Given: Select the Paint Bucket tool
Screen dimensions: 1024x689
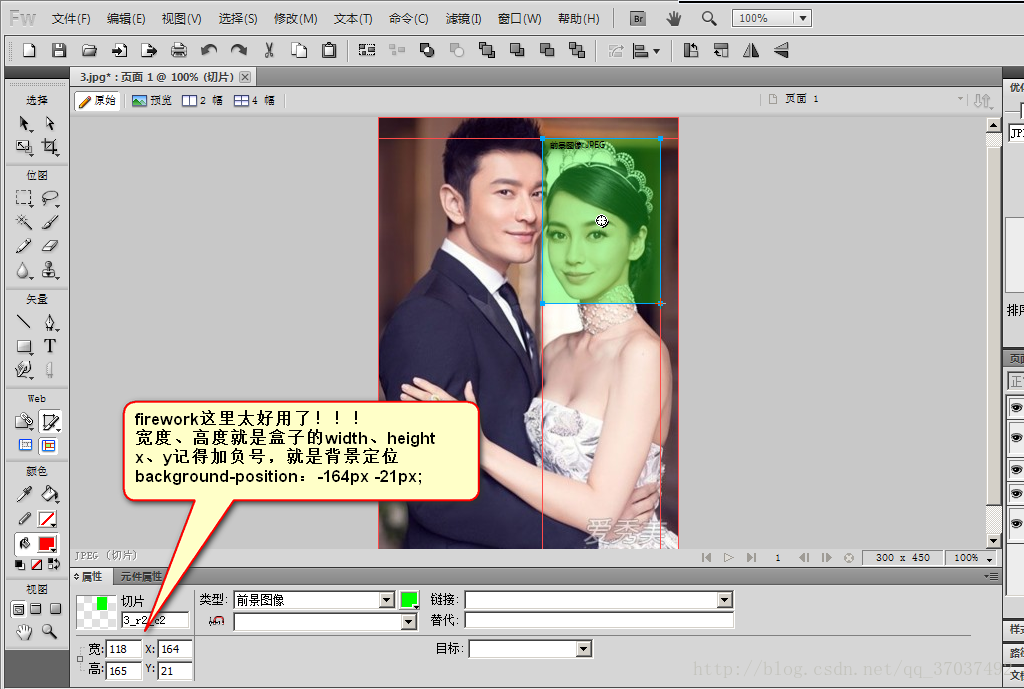Looking at the screenshot, I should pyautogui.click(x=50, y=494).
